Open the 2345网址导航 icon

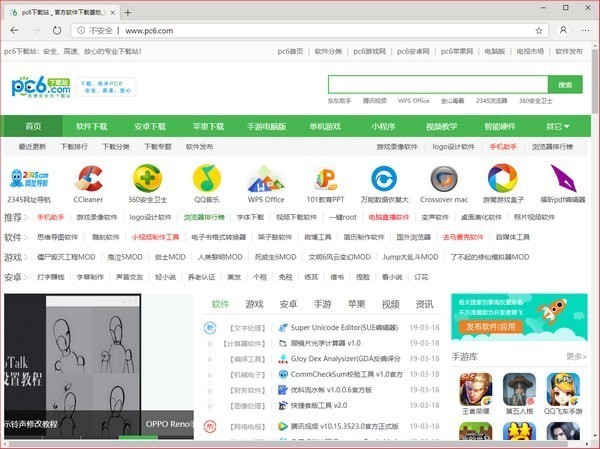pos(29,179)
